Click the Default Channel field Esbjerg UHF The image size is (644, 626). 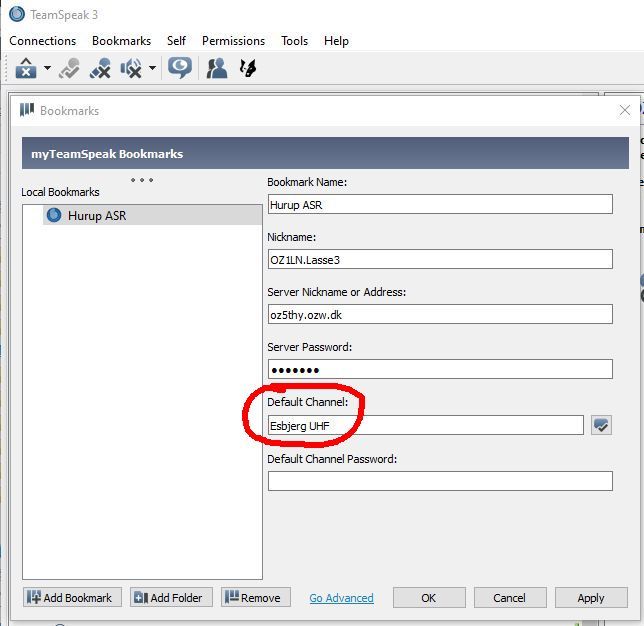pyautogui.click(x=426, y=426)
